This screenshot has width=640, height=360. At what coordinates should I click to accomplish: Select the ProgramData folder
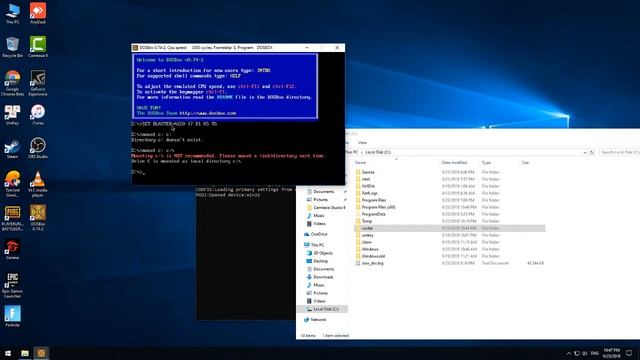pos(449,214)
